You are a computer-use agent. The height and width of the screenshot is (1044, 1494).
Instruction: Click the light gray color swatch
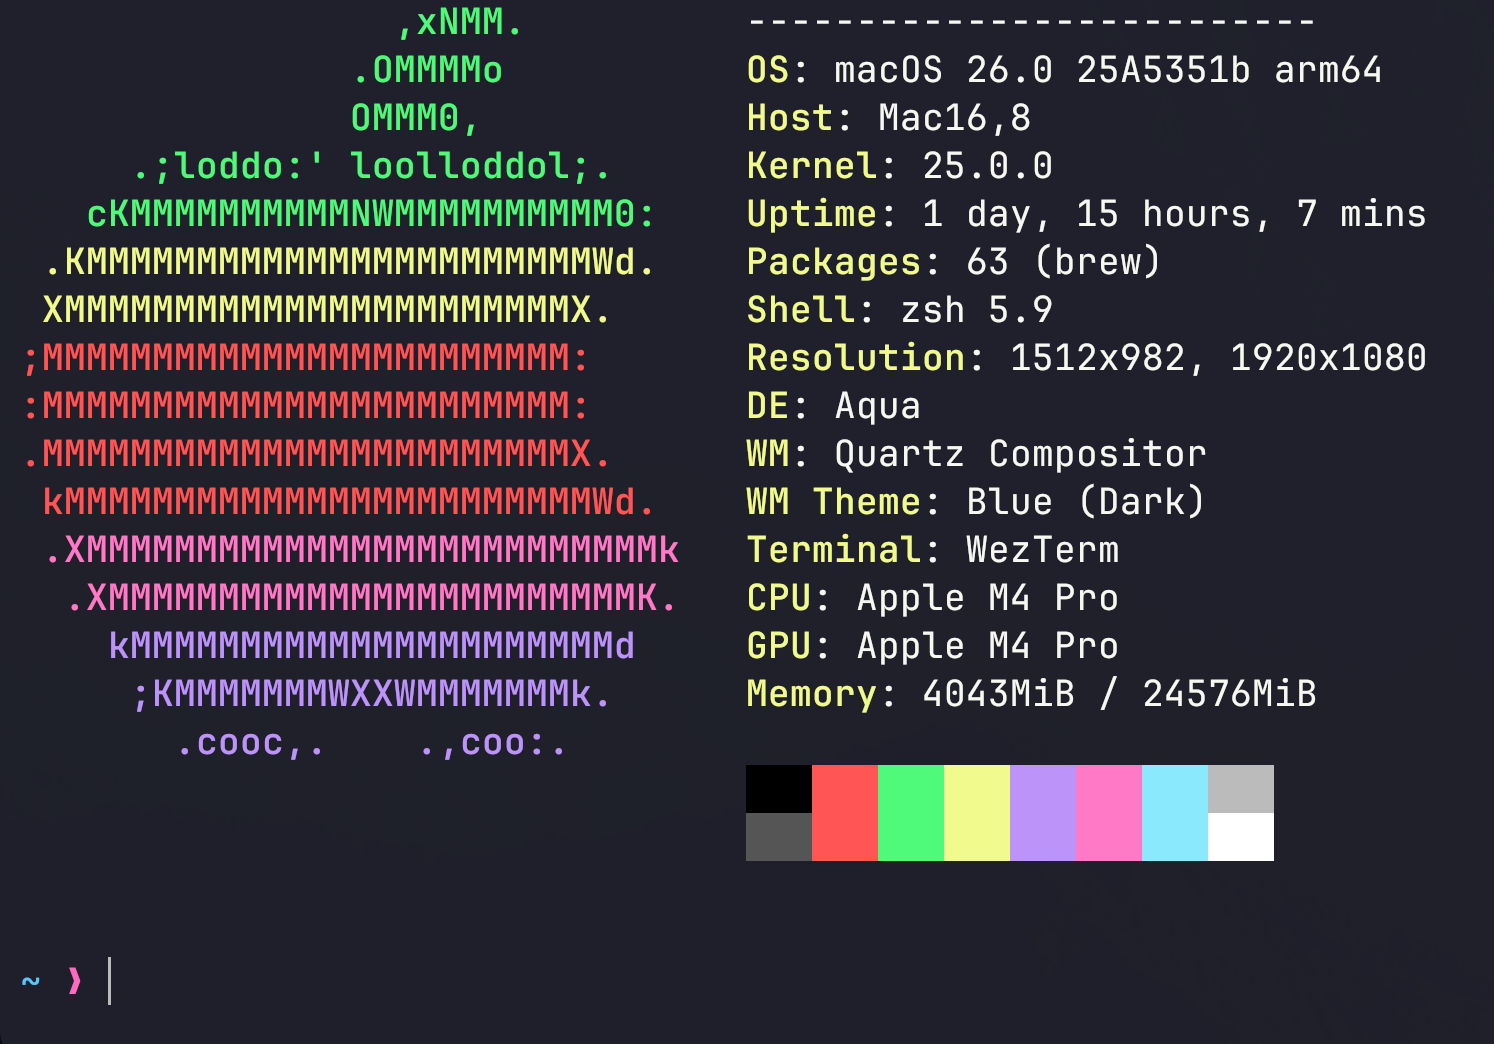tap(1241, 789)
